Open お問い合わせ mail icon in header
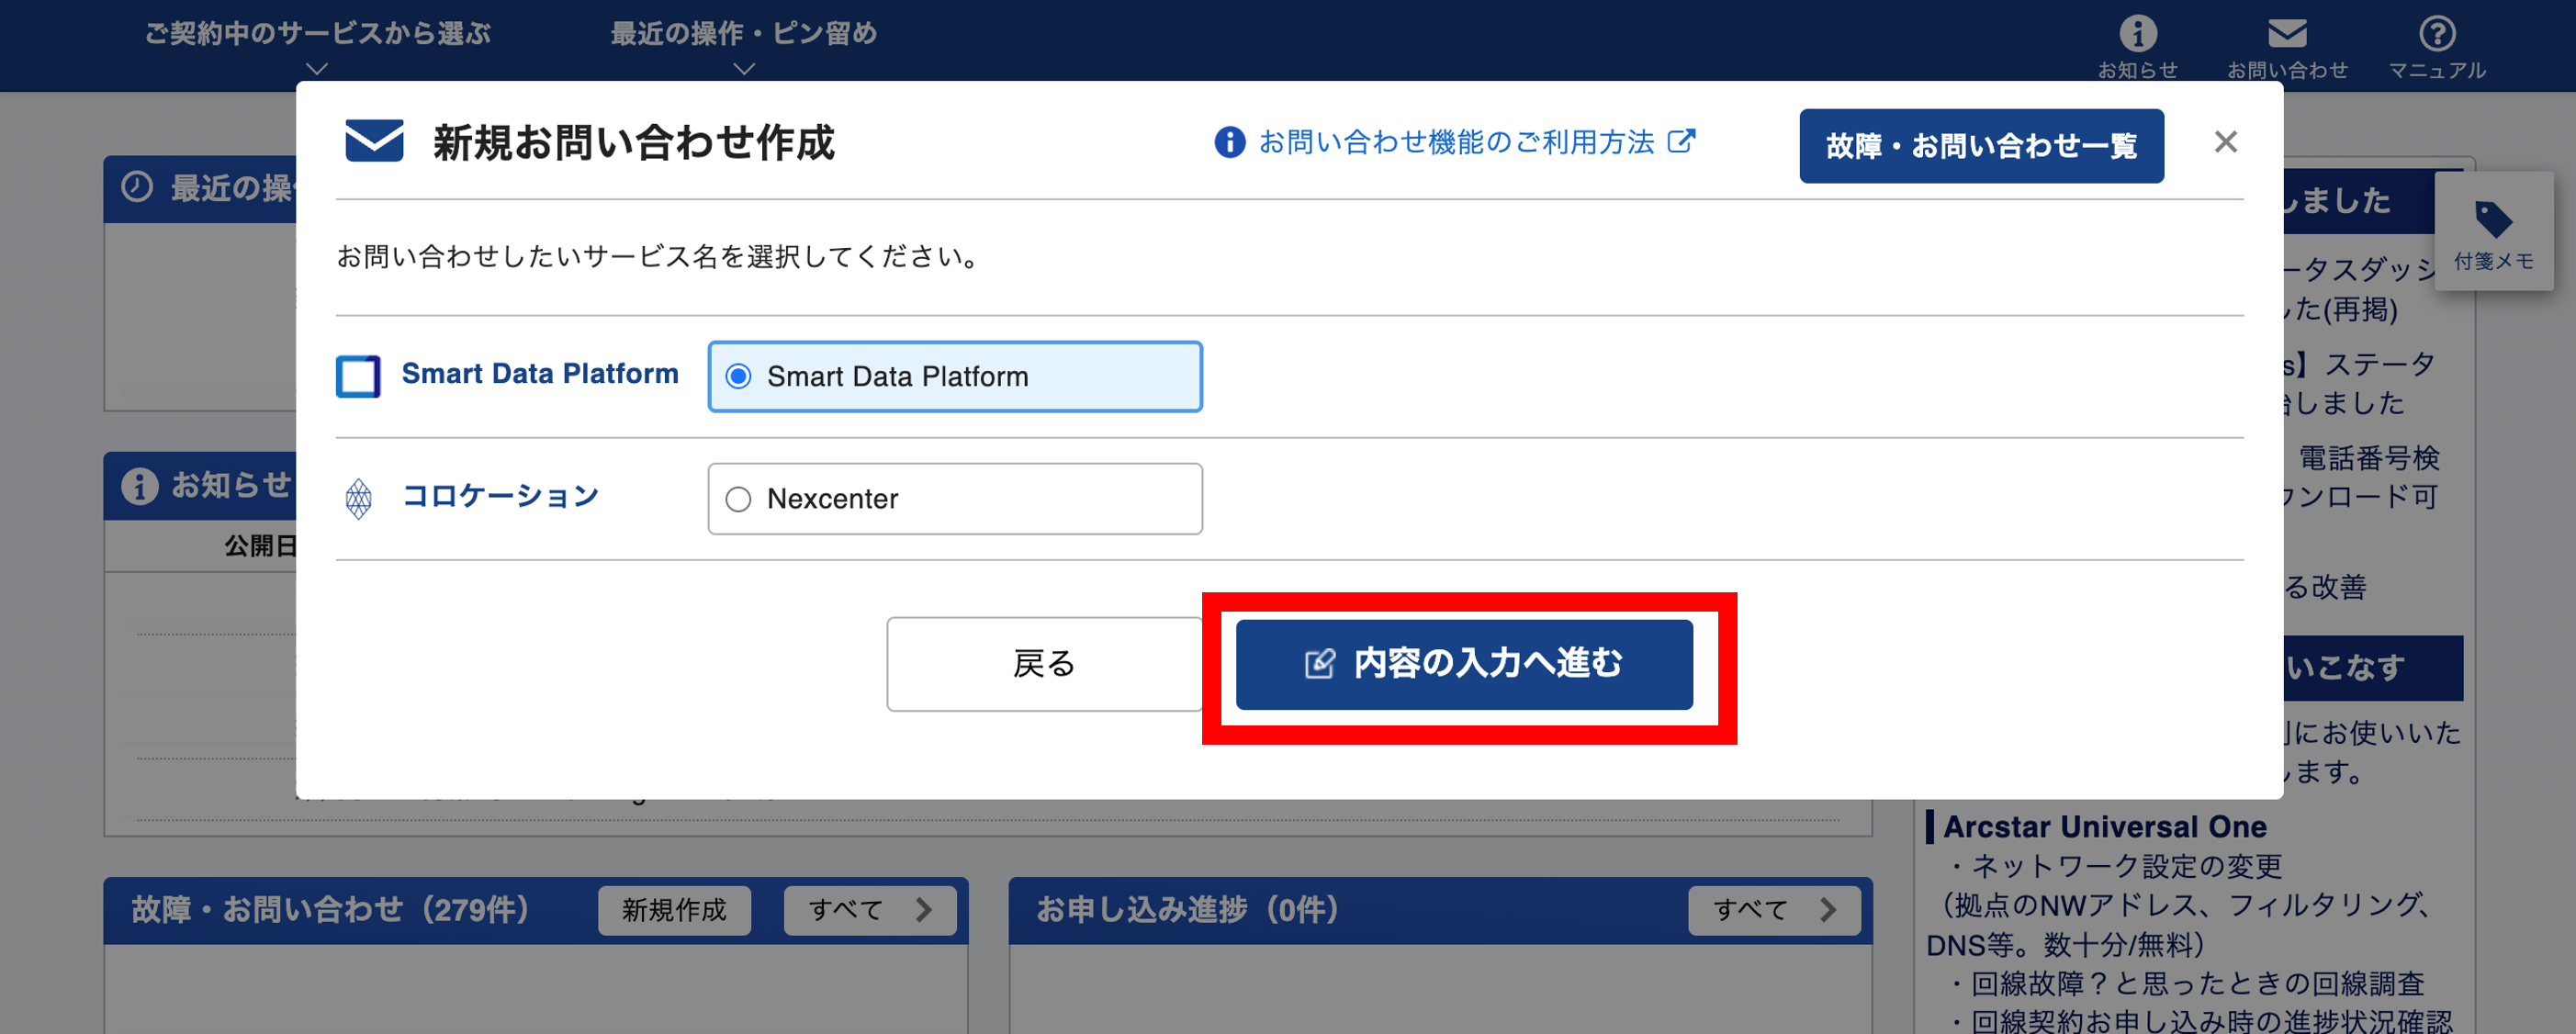This screenshot has height=1034, width=2576. coord(2286,34)
